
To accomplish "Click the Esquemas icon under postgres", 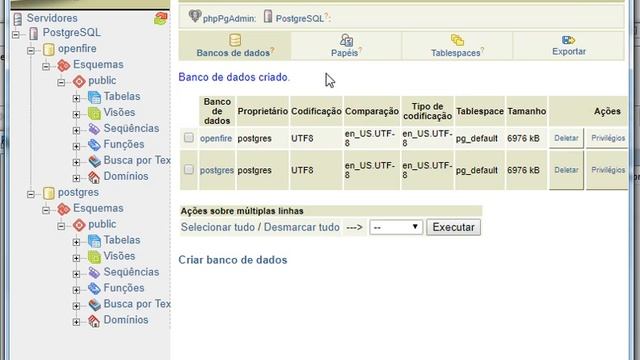I will coord(64,209).
